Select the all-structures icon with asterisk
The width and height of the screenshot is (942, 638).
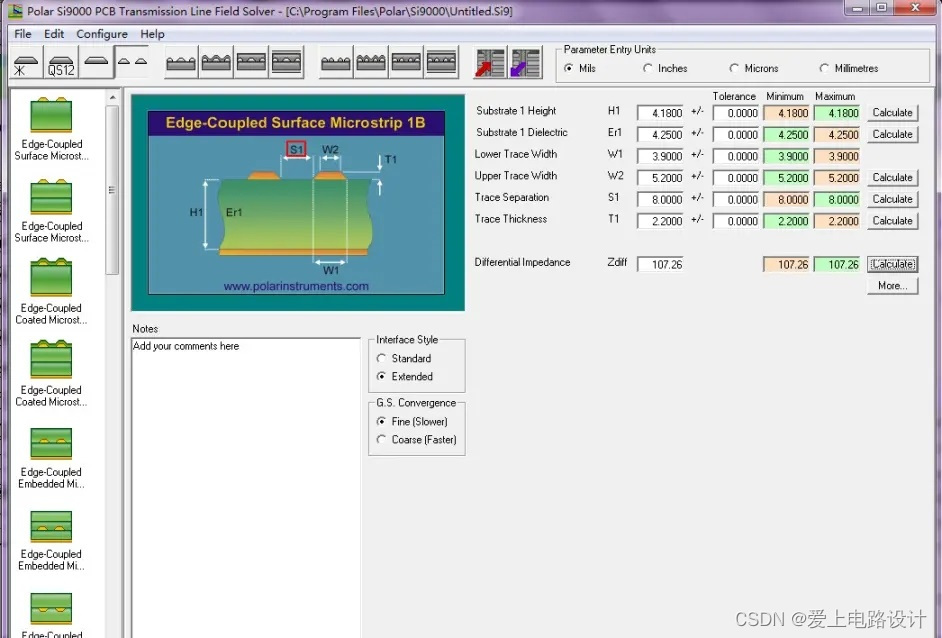tap(26, 62)
